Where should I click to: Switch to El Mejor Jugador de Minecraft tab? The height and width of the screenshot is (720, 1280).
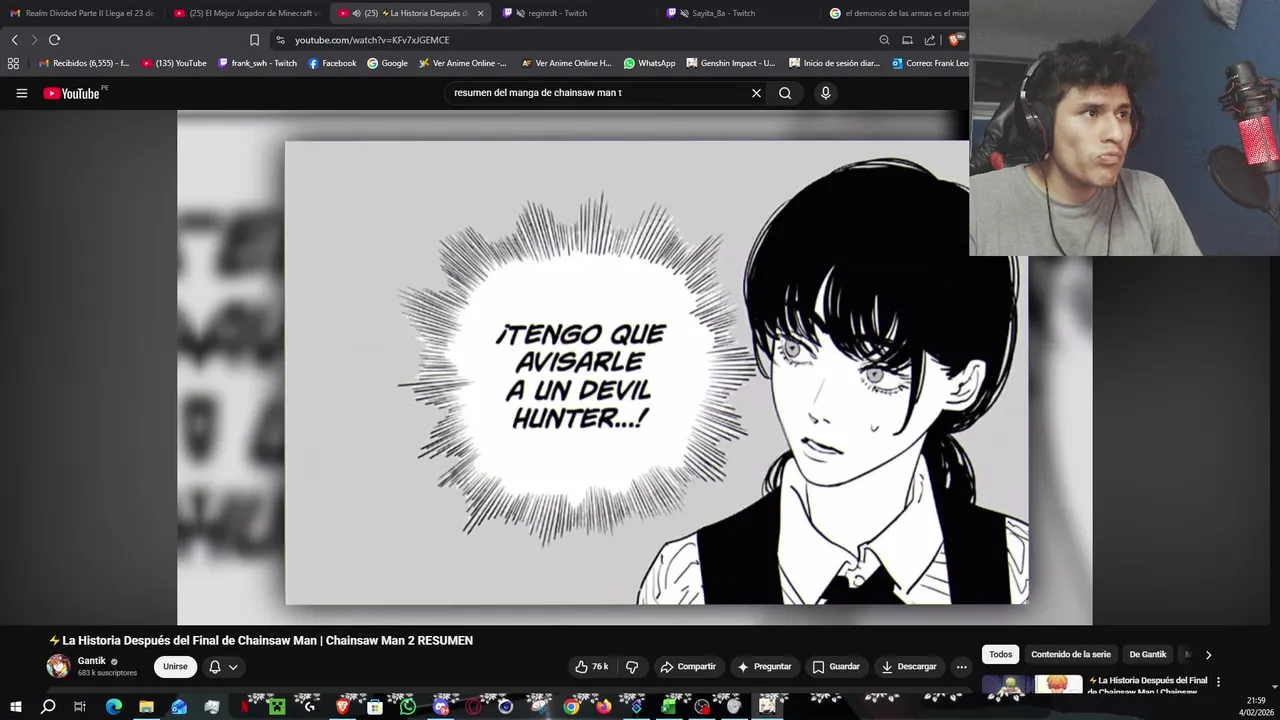point(246,13)
